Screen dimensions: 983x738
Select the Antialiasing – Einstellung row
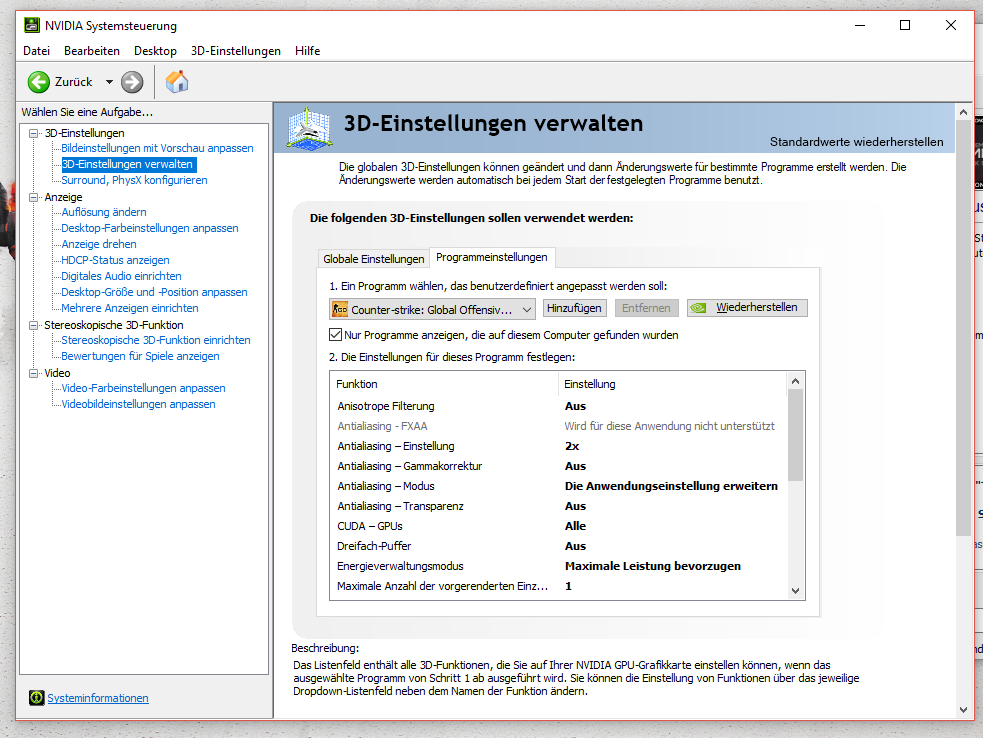pos(558,446)
